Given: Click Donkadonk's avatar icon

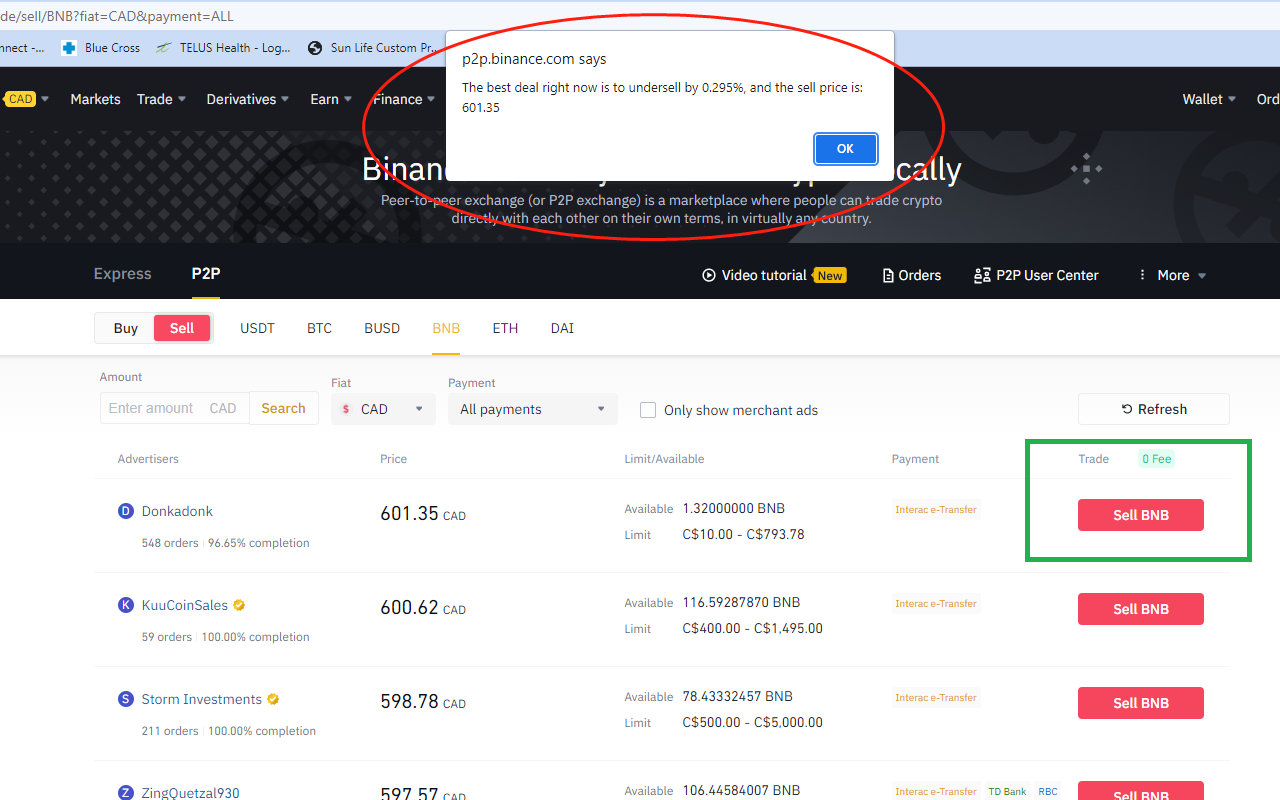Looking at the screenshot, I should tap(125, 510).
